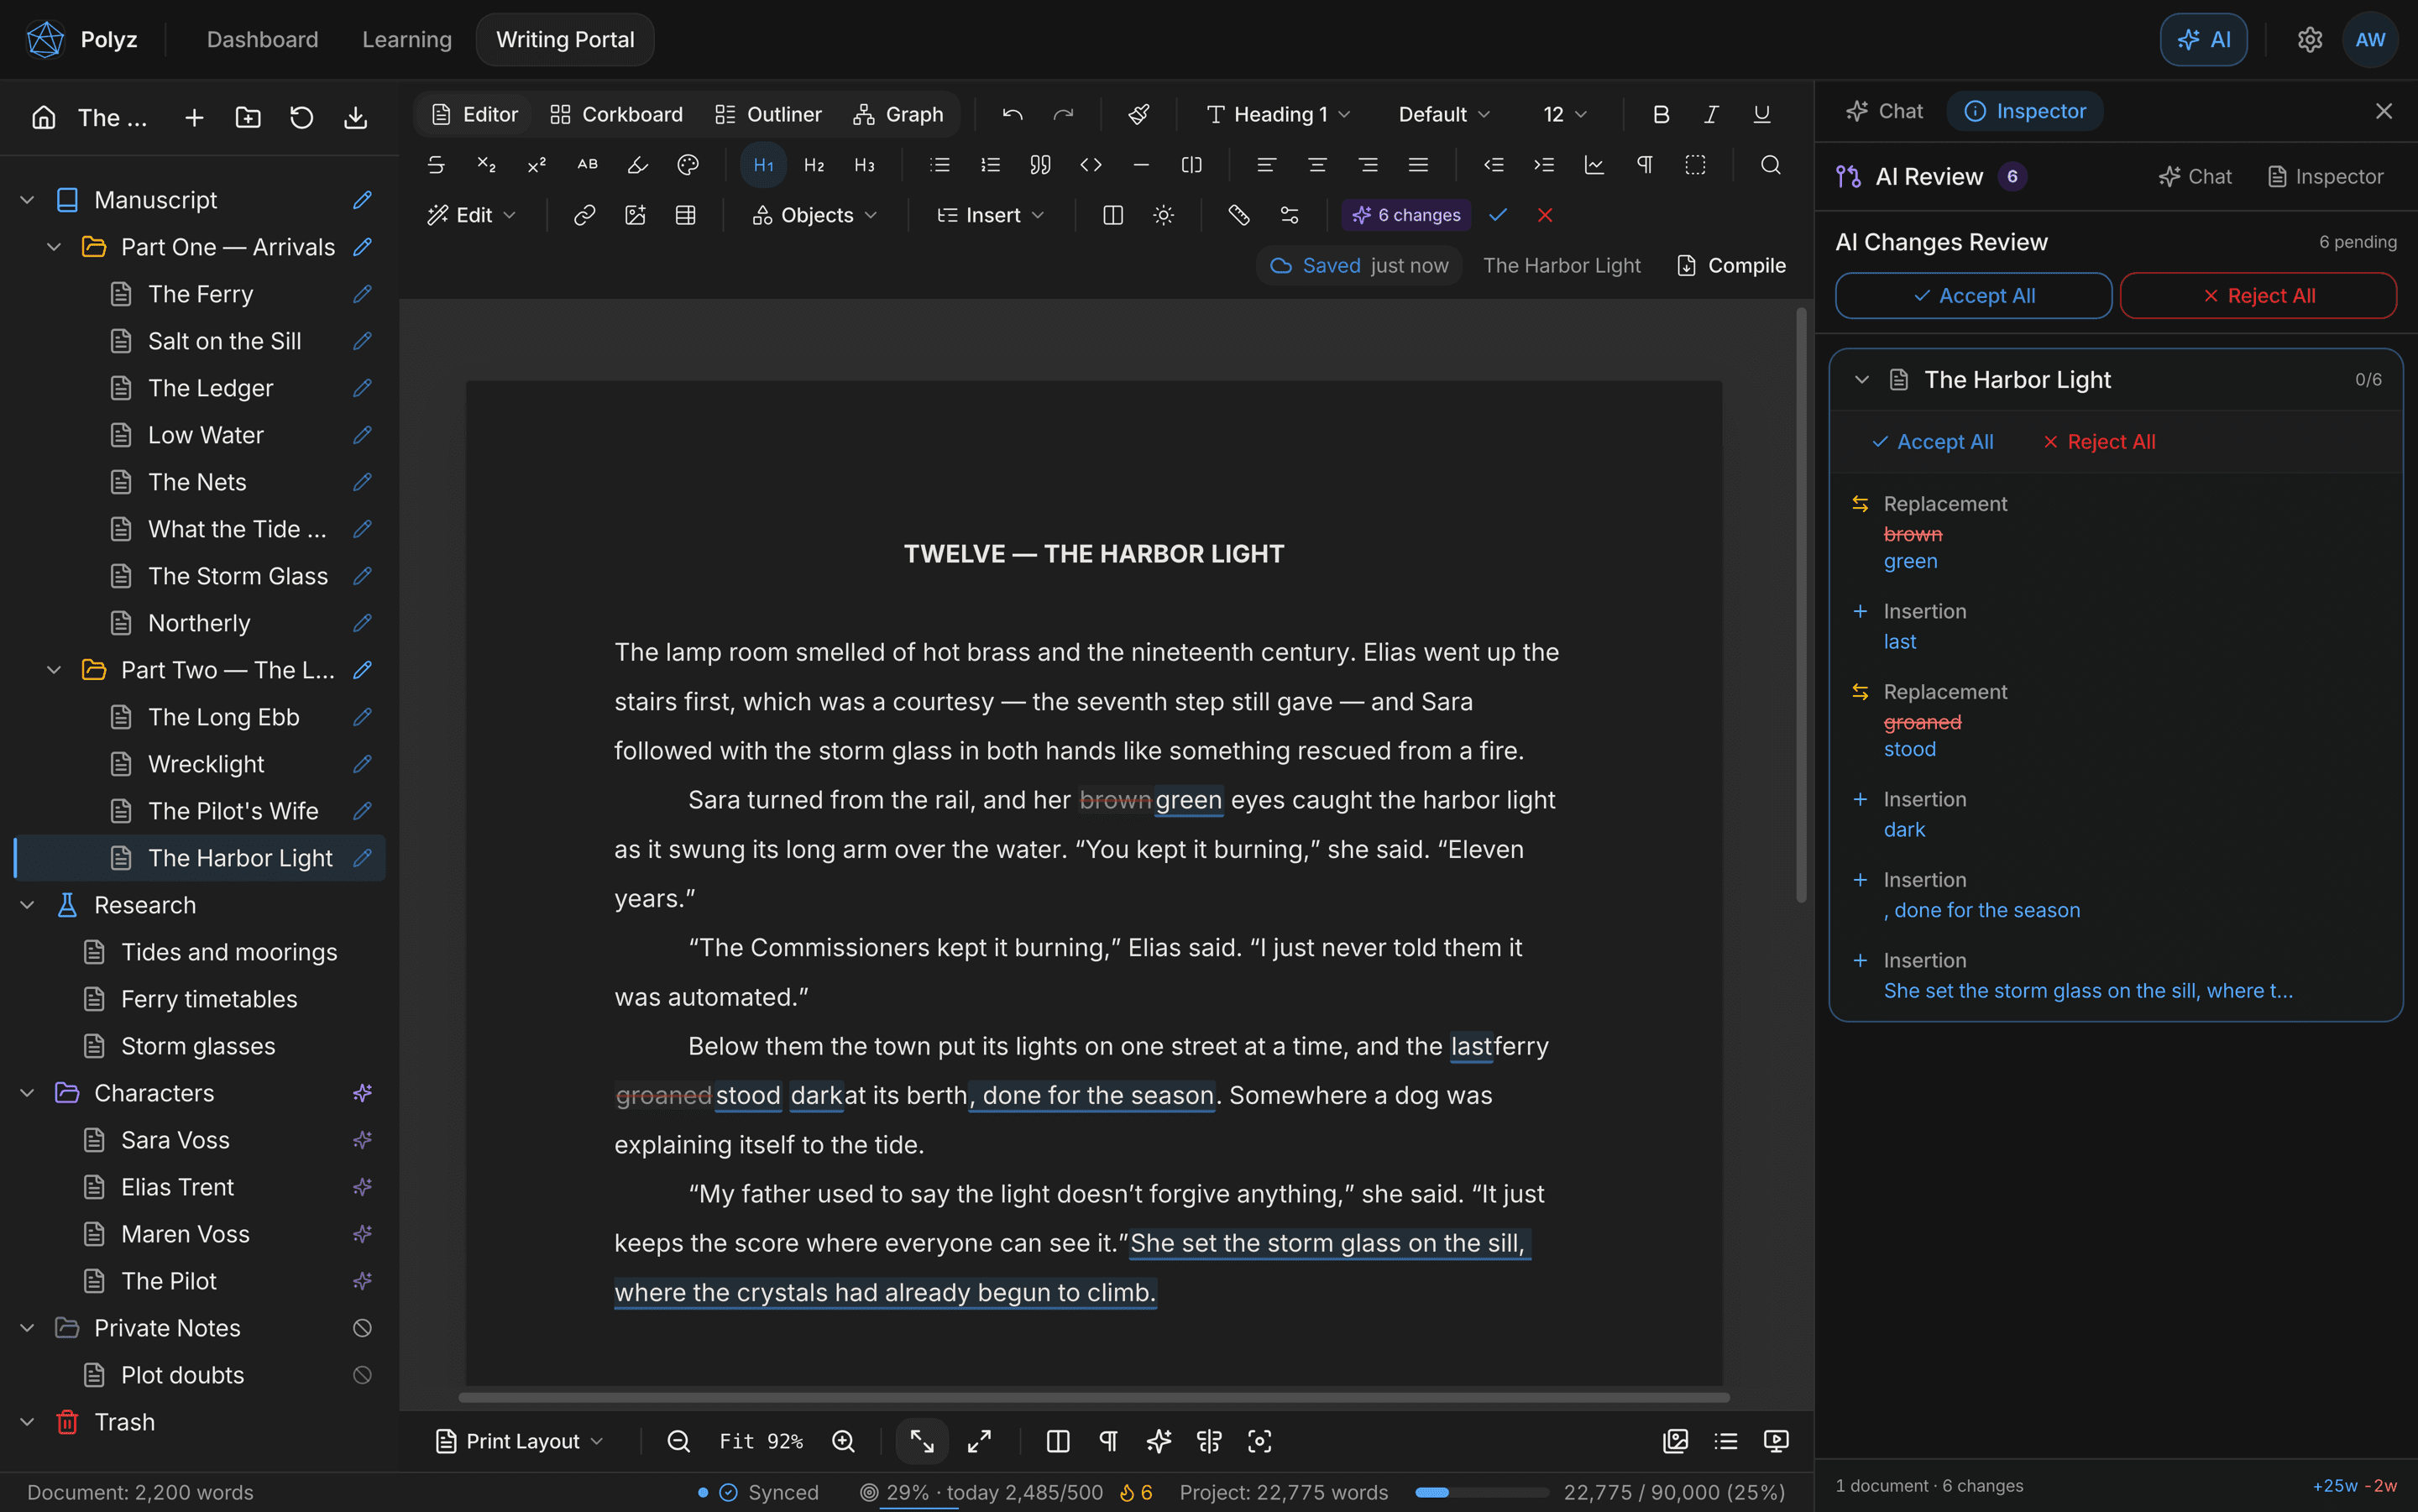Open the Objects dropdown menu
2418x1512 pixels.
click(x=815, y=215)
